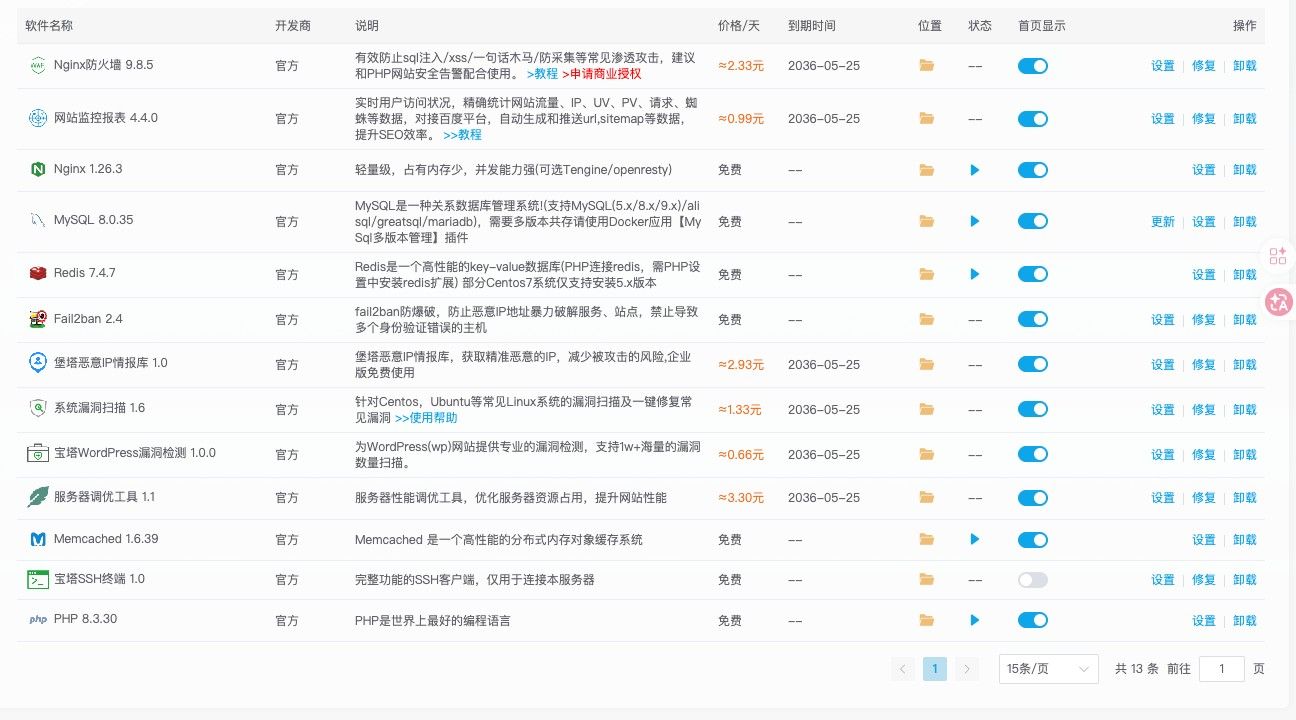Click the Nginx green N logo
Image resolution: width=1296 pixels, height=720 pixels.
coord(37,169)
